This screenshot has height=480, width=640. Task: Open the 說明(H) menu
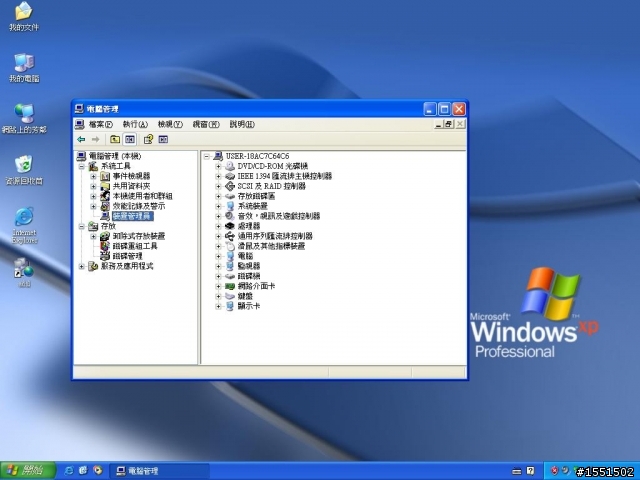pos(242,124)
